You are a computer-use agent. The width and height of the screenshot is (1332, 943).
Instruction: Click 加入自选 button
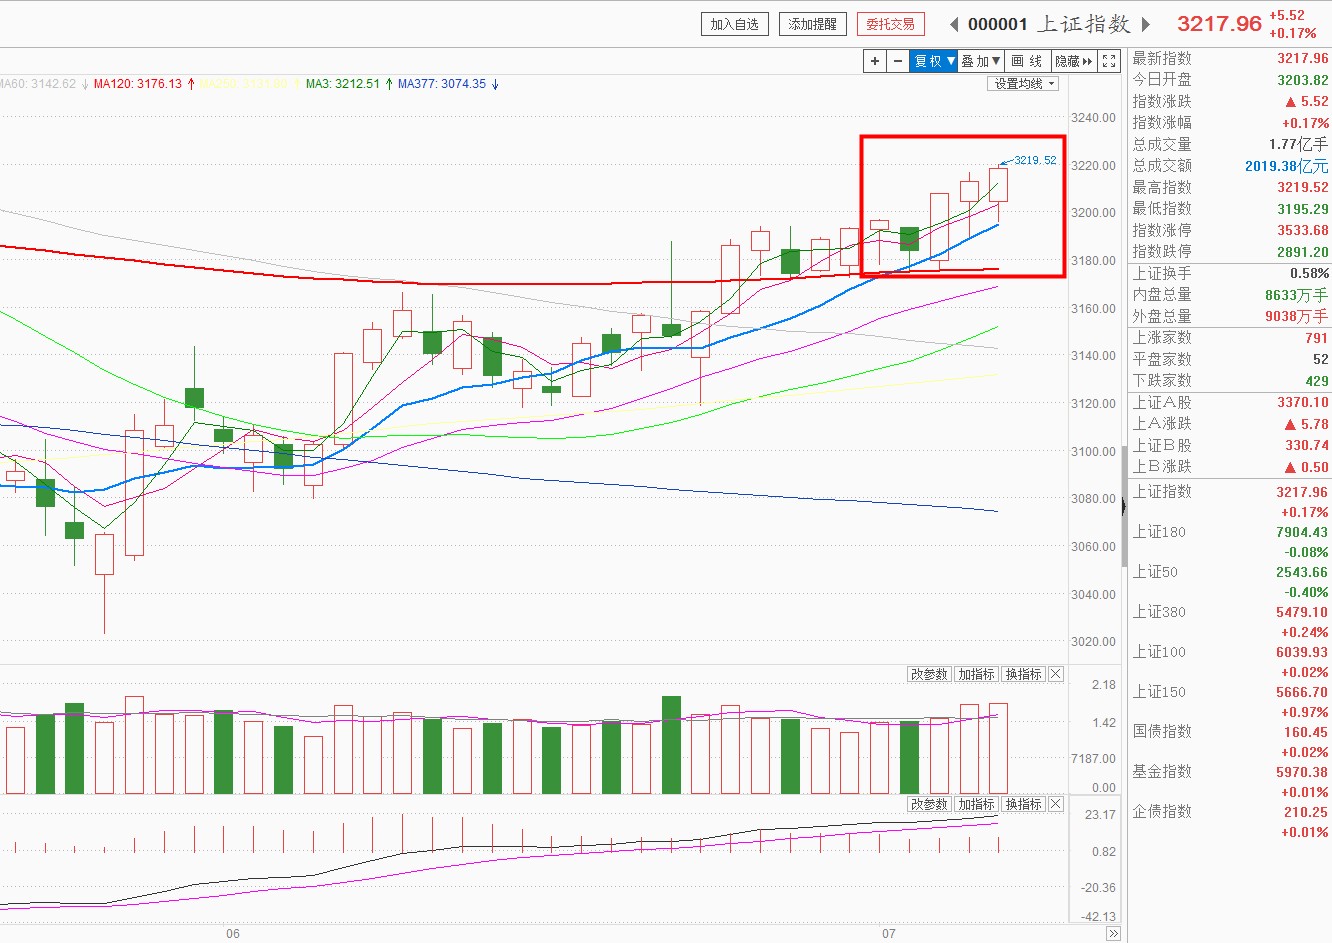point(735,24)
